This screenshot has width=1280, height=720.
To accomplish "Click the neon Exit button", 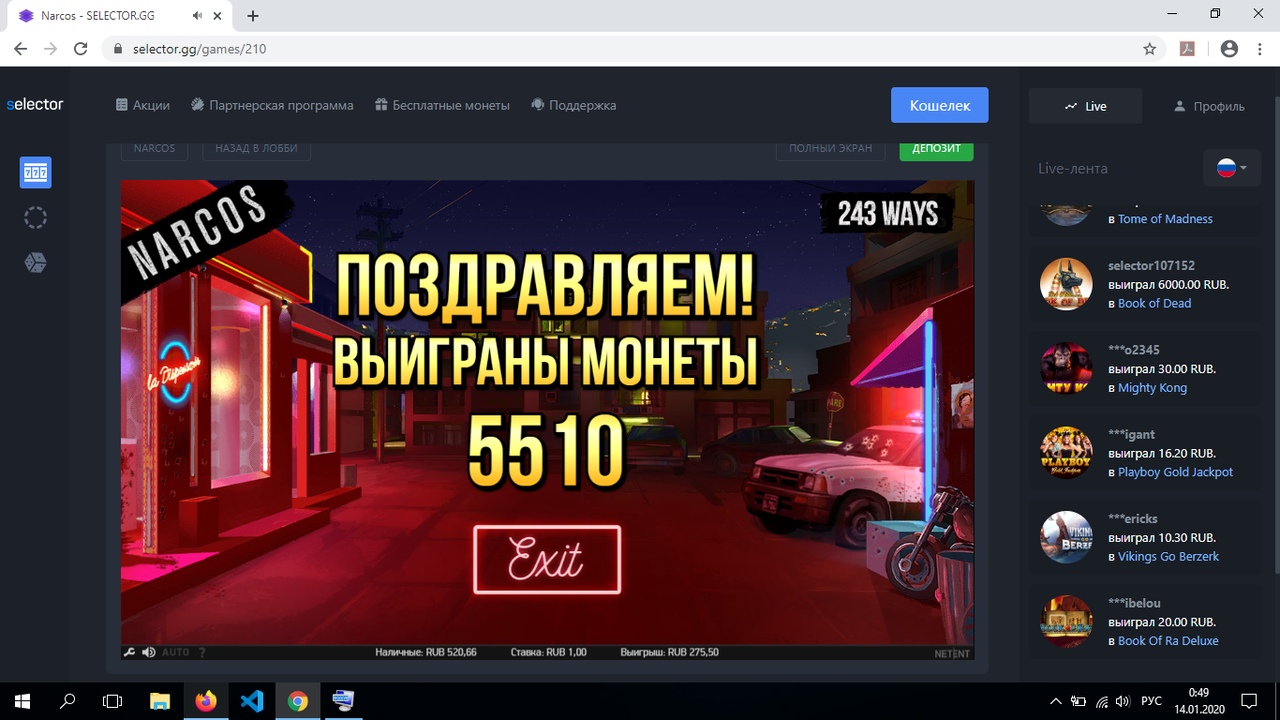I will [x=547, y=559].
